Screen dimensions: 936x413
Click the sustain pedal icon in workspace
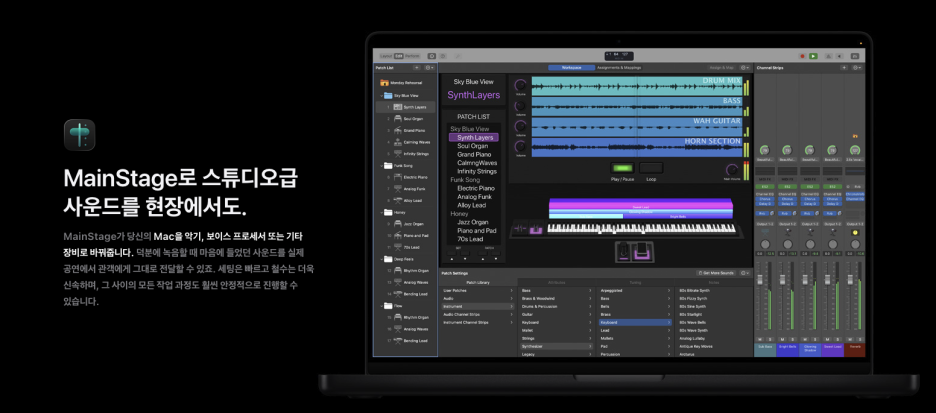[x=624, y=251]
